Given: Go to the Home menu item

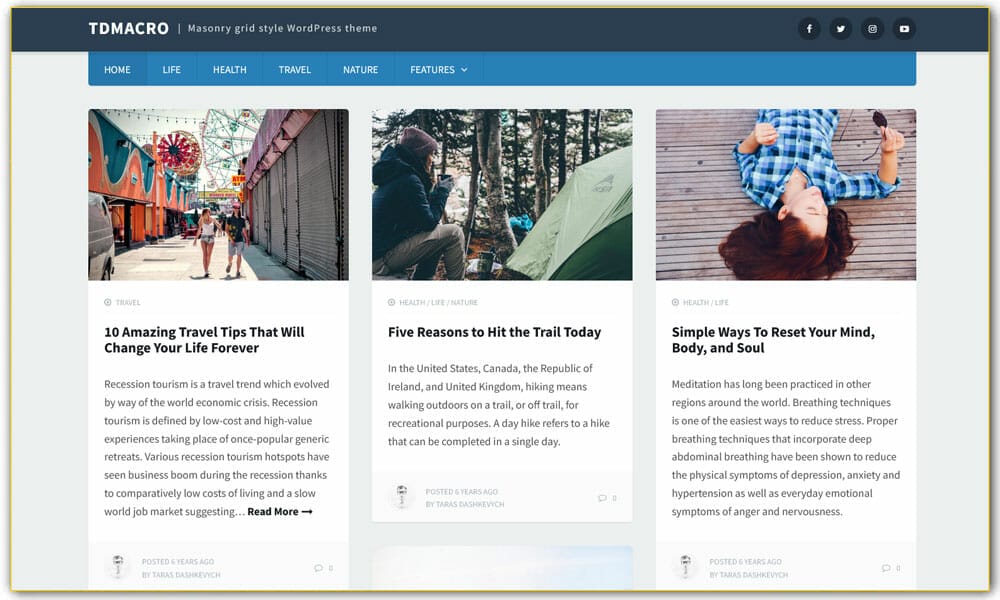Looking at the screenshot, I should 117,70.
